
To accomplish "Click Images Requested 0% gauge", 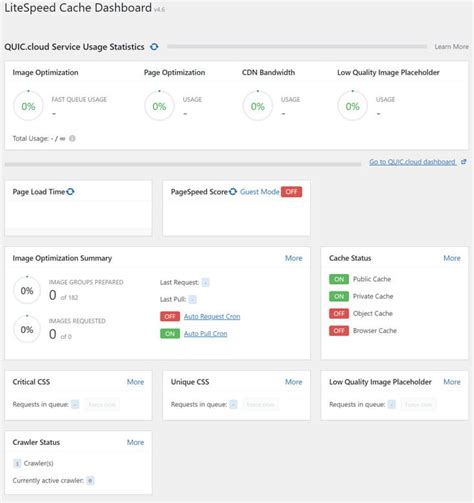I will coord(27,329).
